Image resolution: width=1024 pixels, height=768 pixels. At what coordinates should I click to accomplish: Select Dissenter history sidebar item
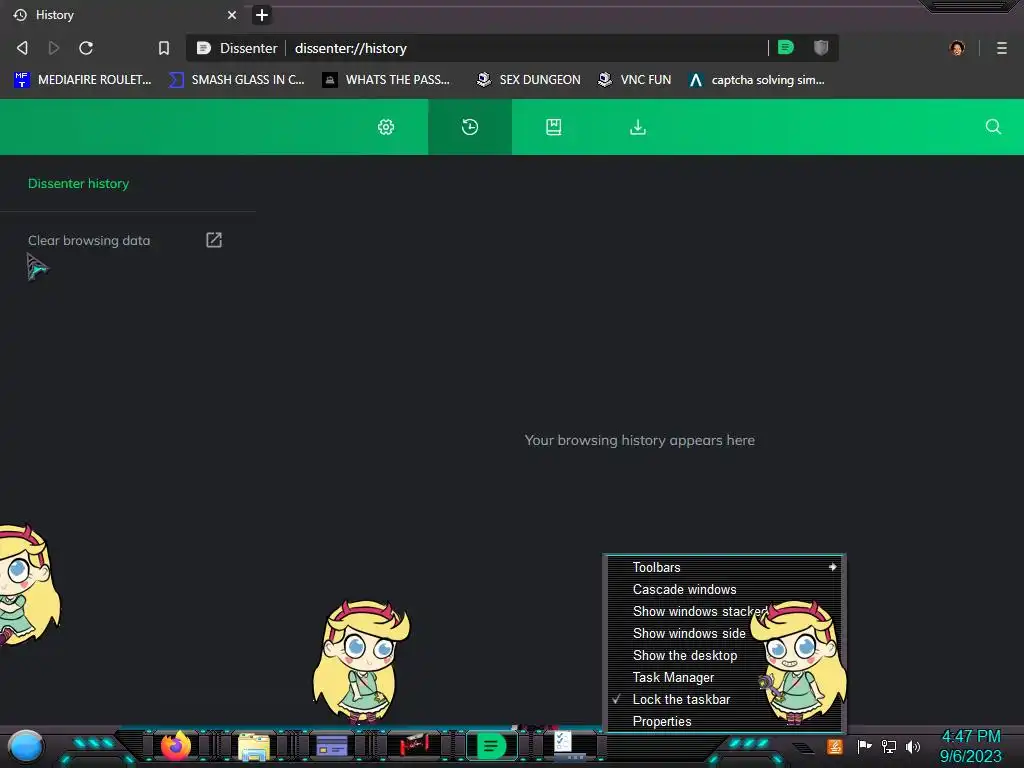pyautogui.click(x=78, y=184)
